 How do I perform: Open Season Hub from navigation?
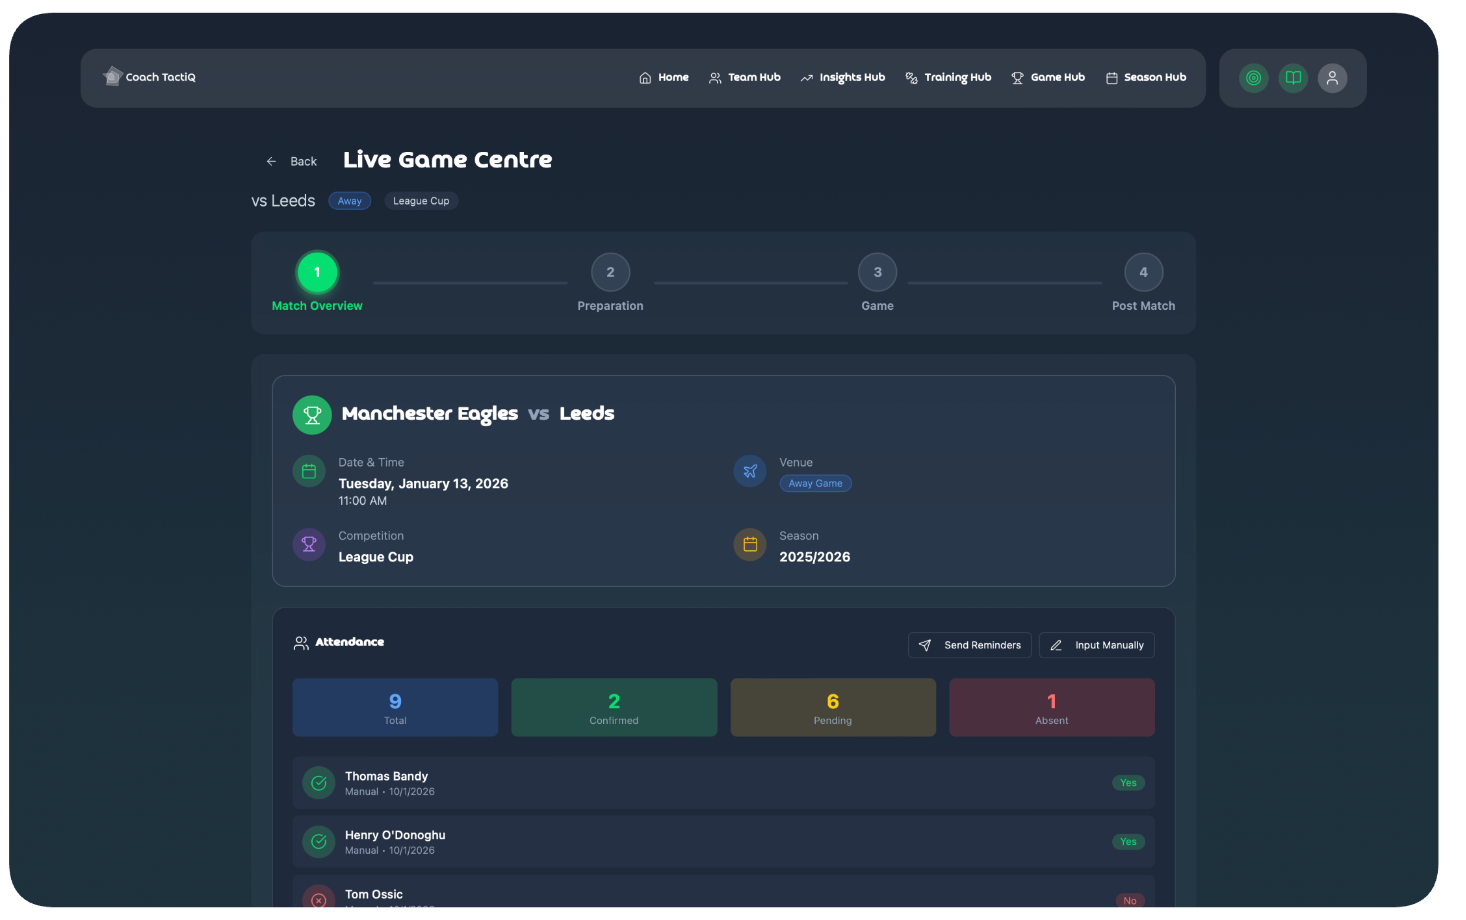tap(1146, 77)
